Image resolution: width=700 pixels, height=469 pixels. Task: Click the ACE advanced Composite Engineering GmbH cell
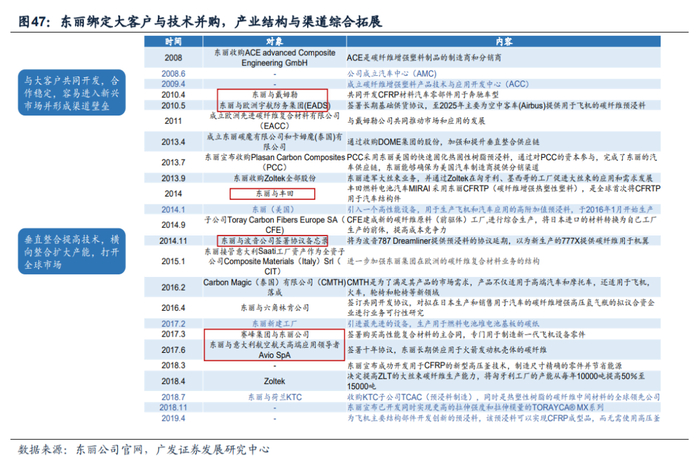click(275, 58)
